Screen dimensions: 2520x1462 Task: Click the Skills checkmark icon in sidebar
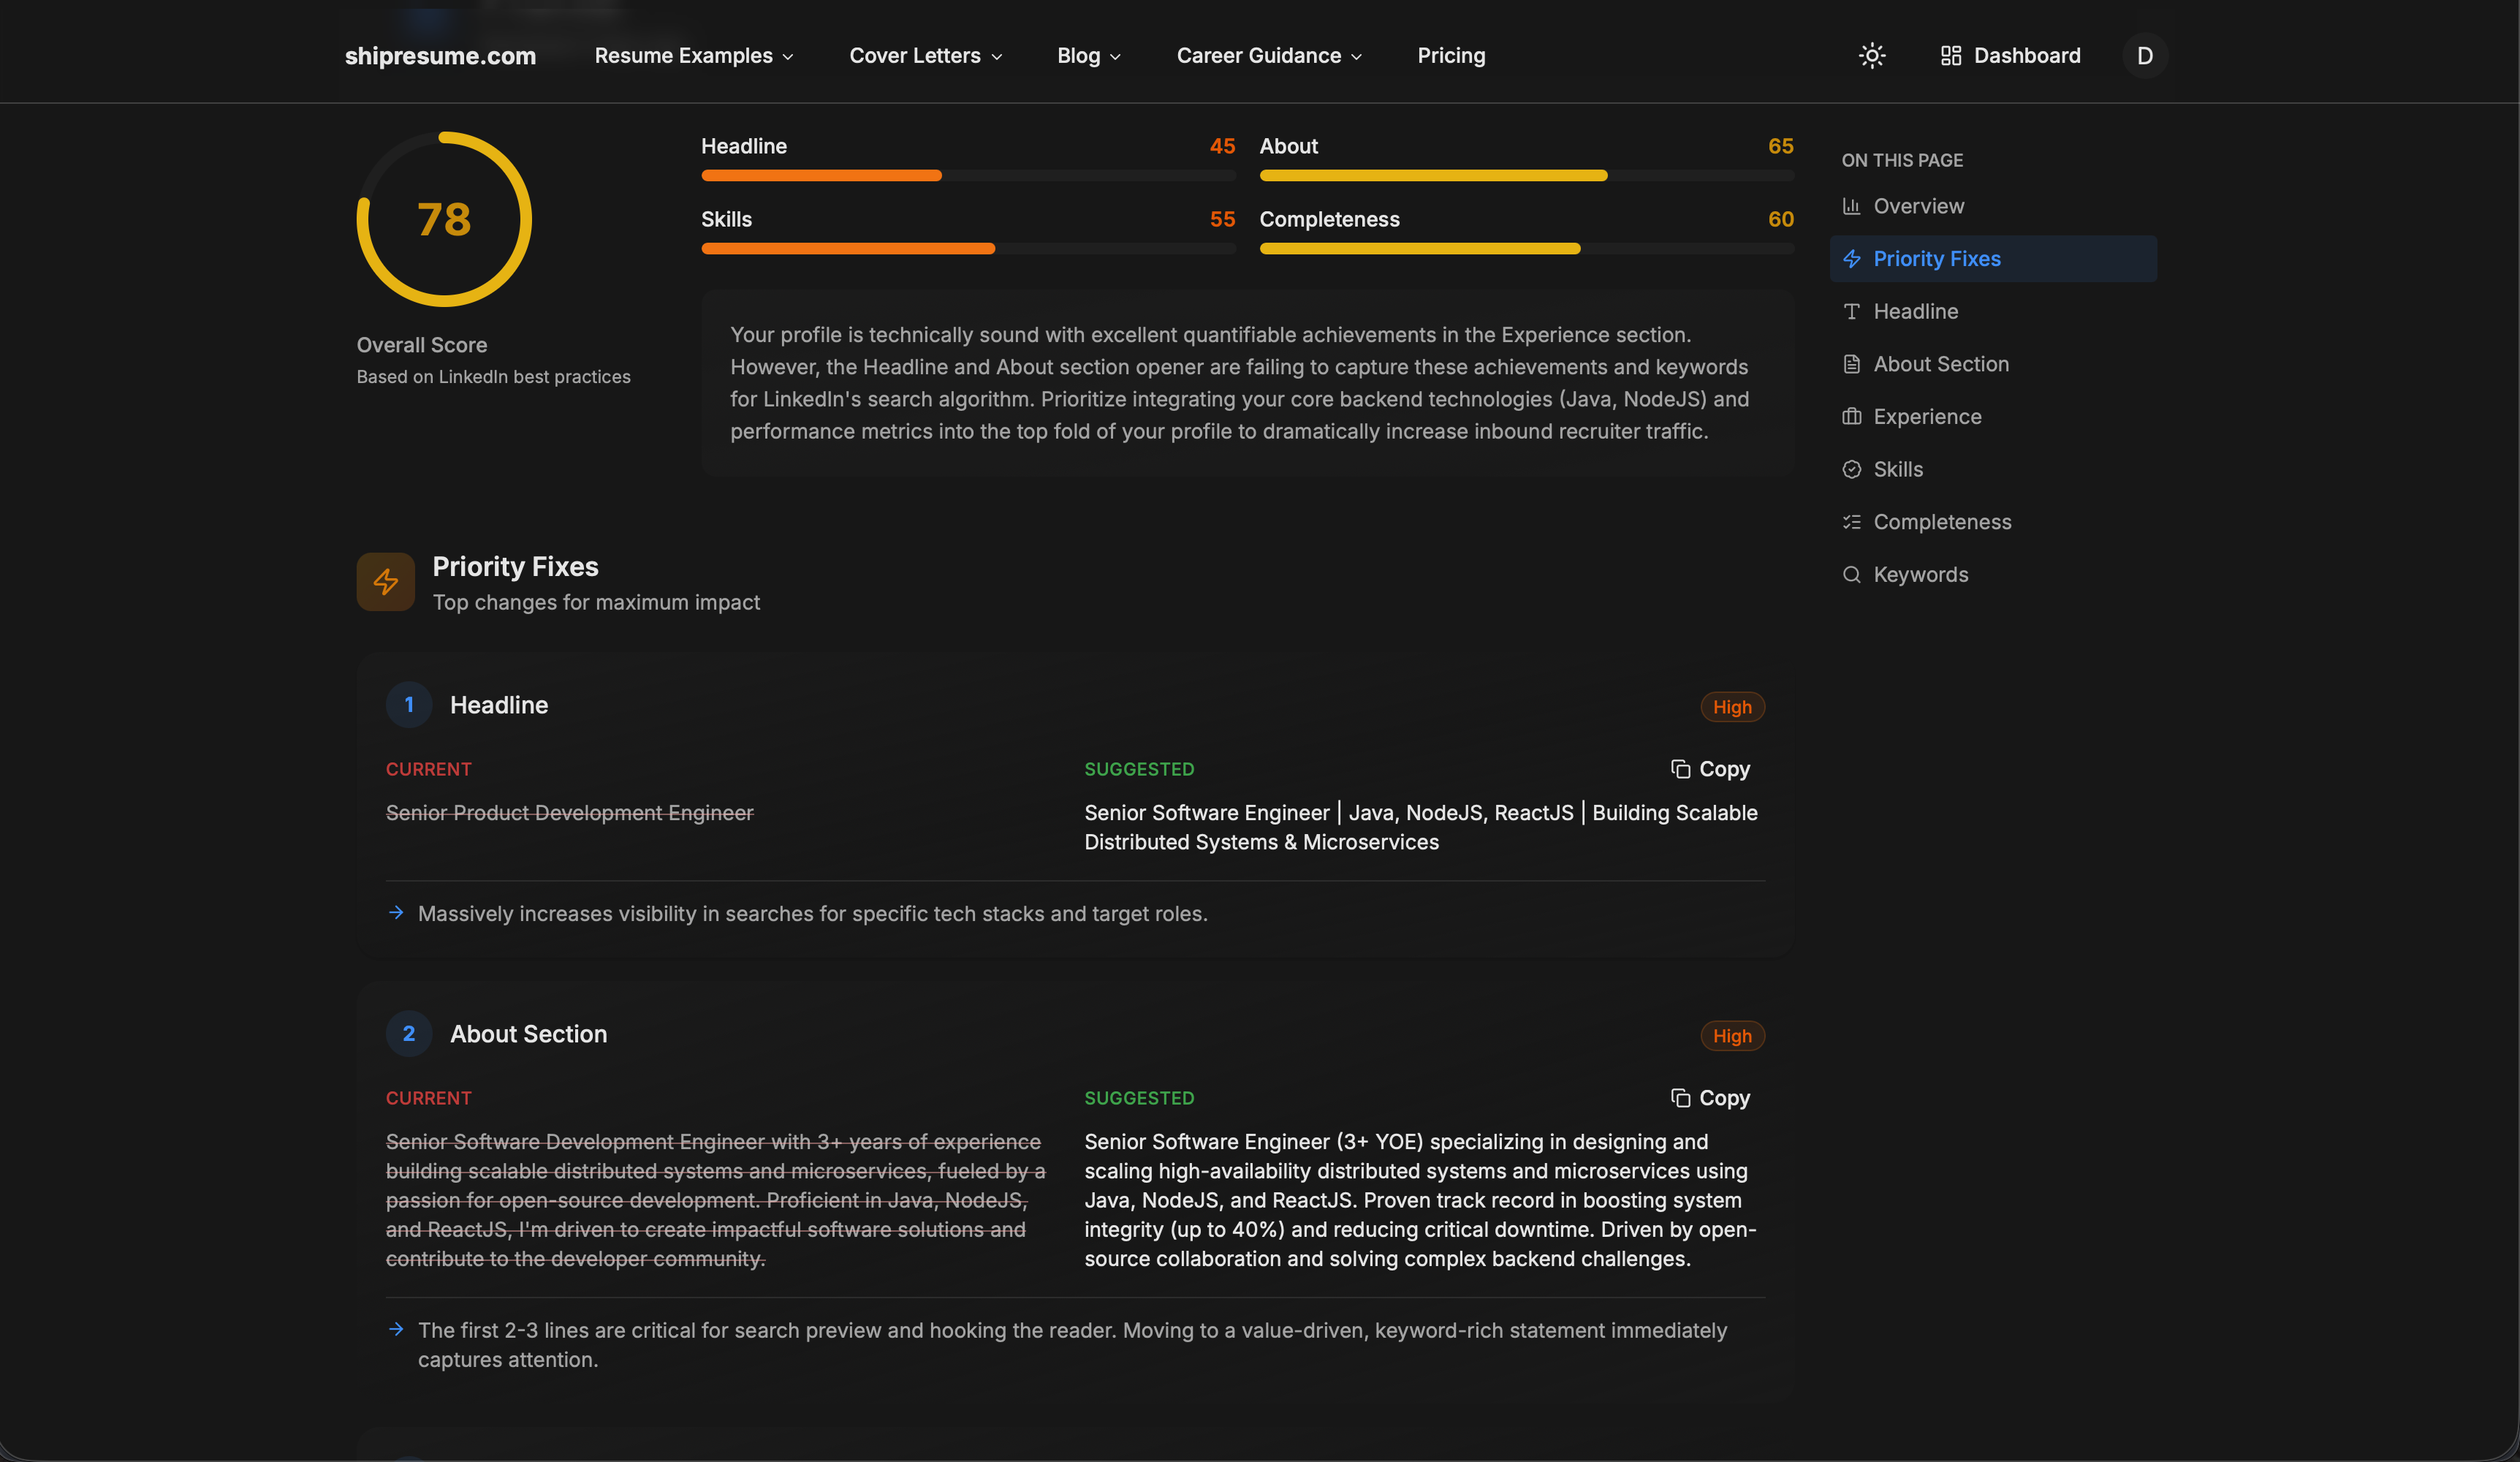pos(1852,468)
